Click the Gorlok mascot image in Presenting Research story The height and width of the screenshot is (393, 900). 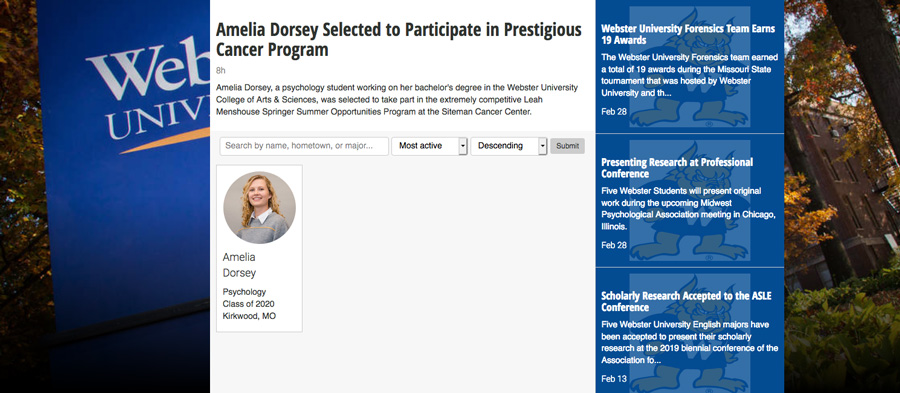(x=689, y=200)
